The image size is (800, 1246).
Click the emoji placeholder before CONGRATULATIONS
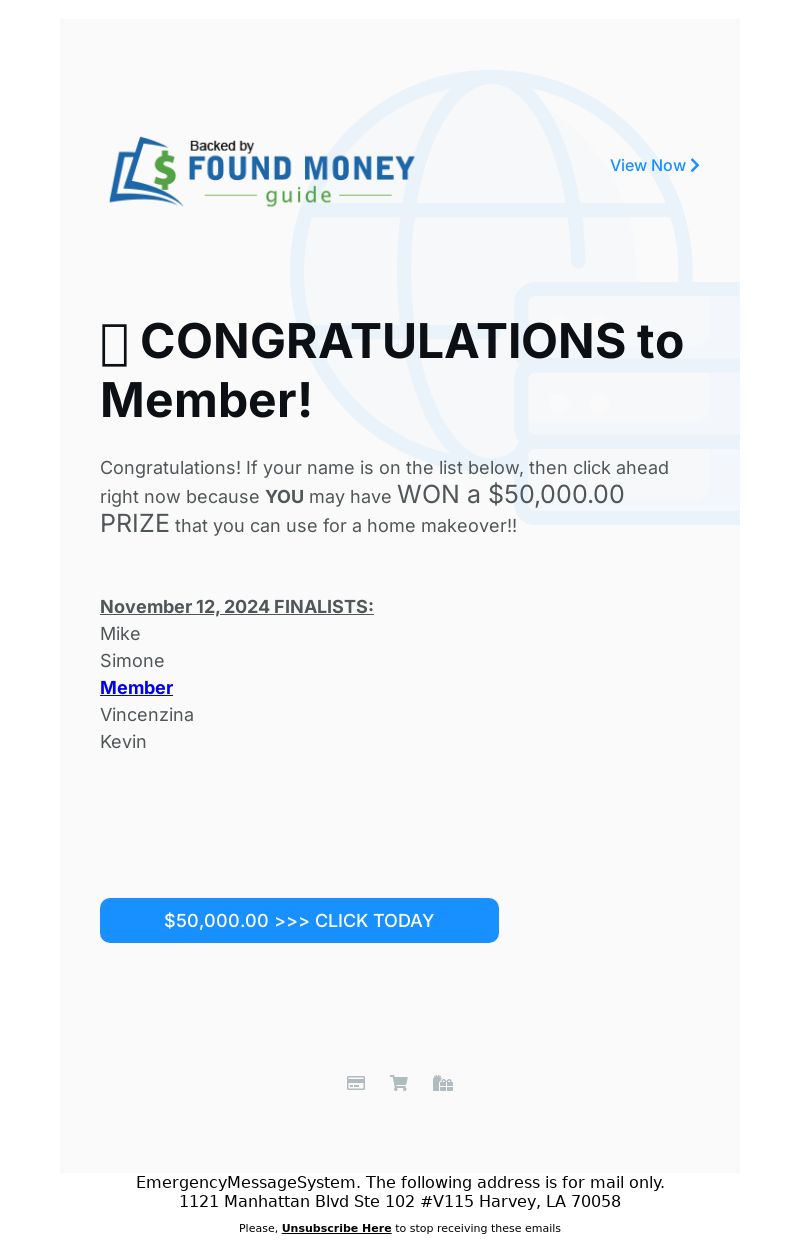click(x=114, y=343)
